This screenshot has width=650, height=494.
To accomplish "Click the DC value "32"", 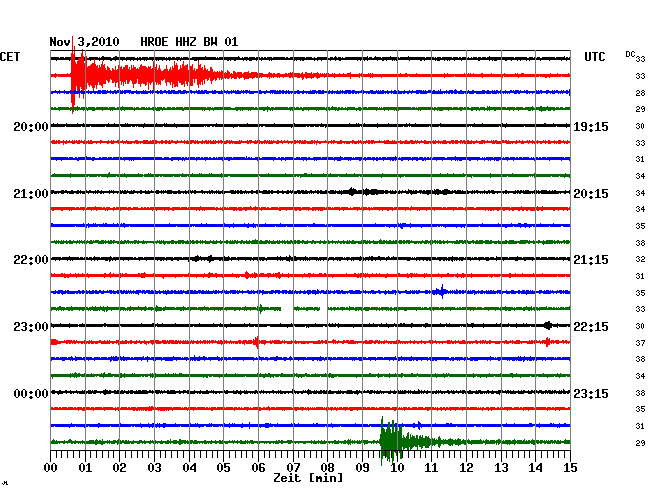I will [x=640, y=259].
